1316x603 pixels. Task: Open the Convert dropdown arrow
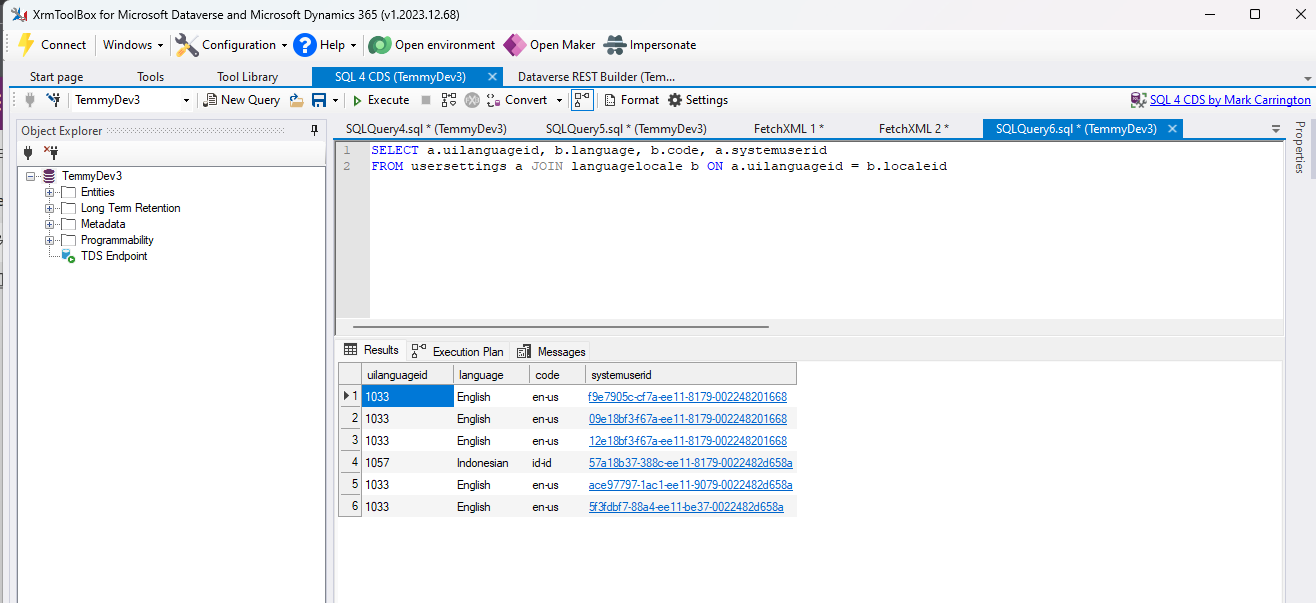coord(559,100)
